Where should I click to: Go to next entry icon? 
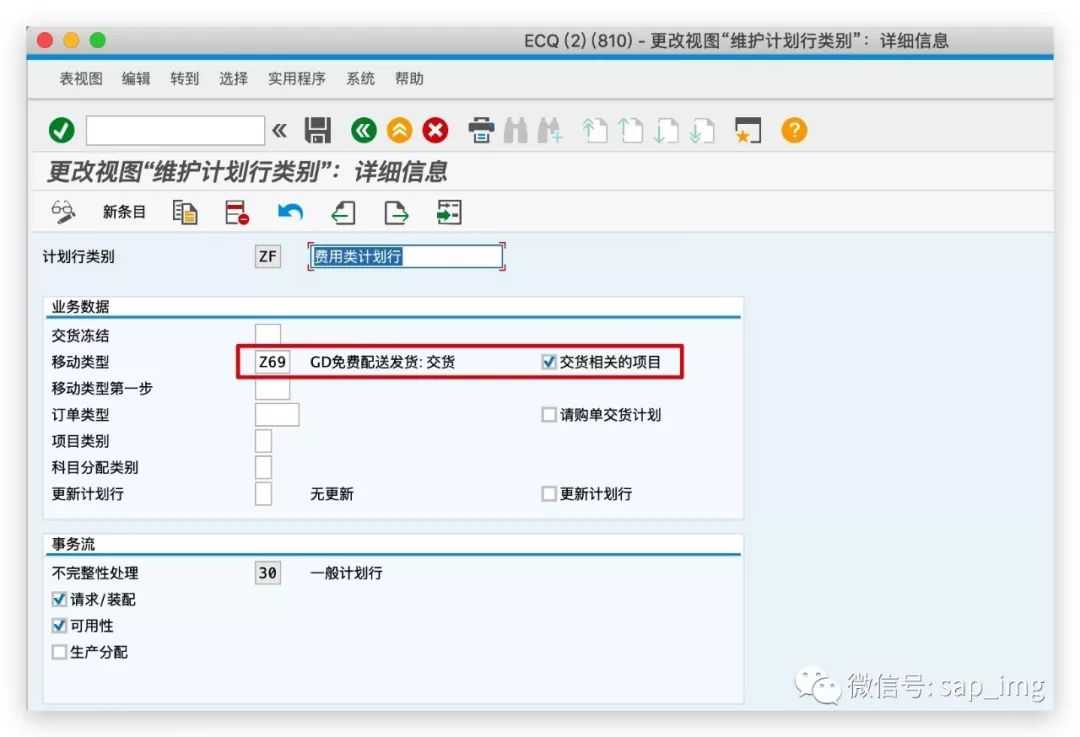[x=396, y=212]
